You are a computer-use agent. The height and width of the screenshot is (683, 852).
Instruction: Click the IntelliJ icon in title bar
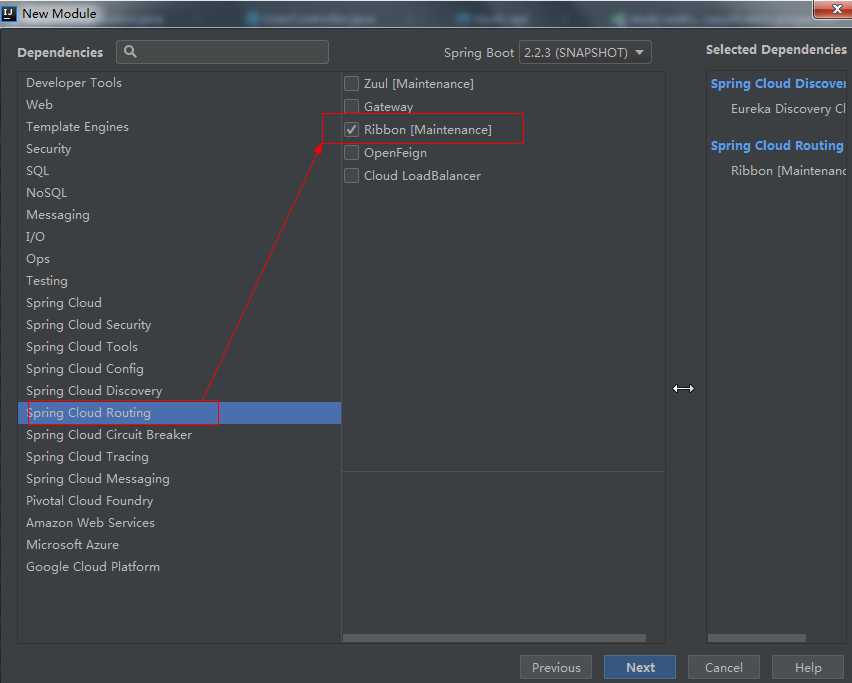[9, 13]
